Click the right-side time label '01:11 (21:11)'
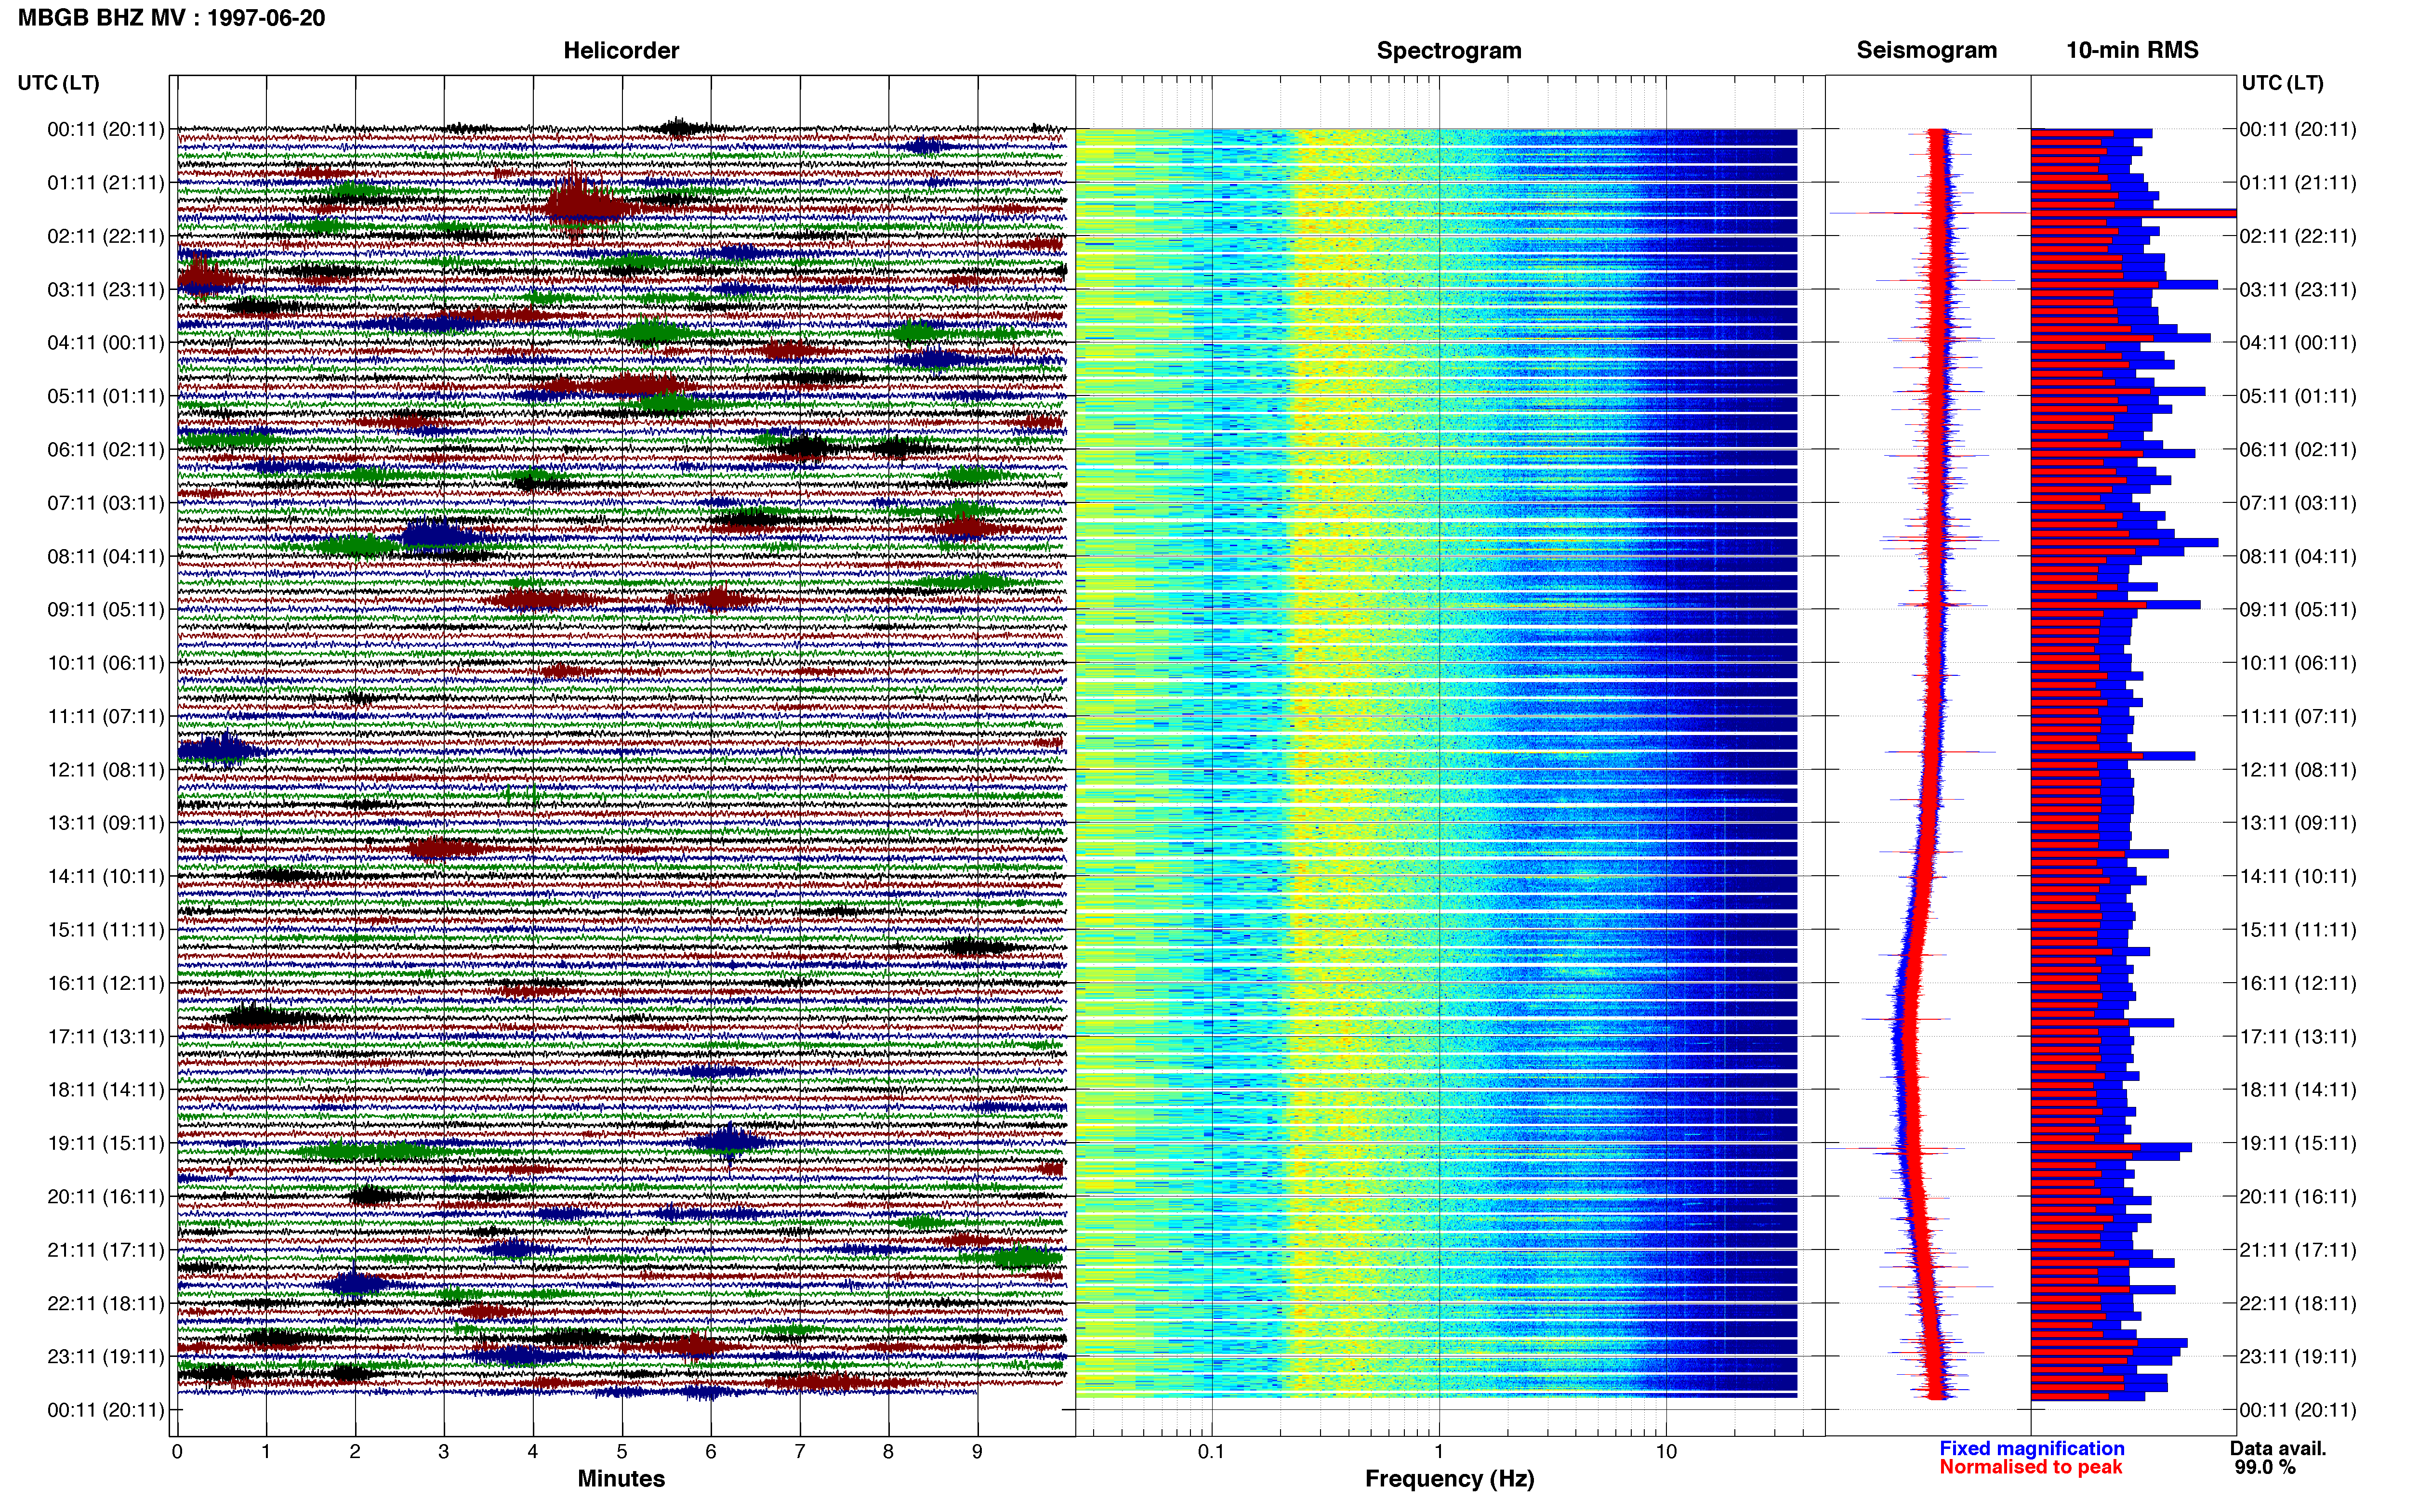The height and width of the screenshot is (1512, 2418). tap(2298, 182)
